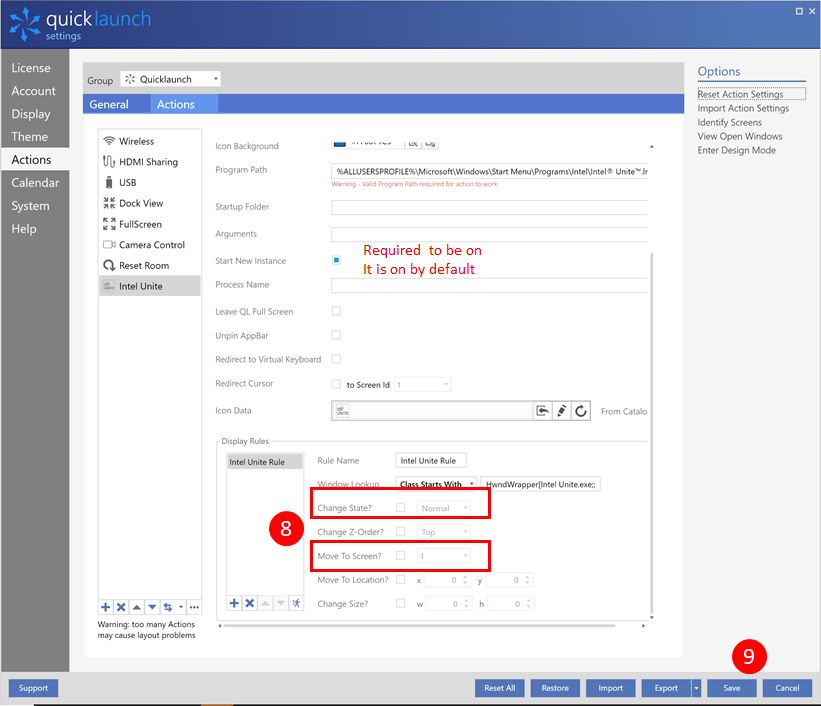Delete selected action with X icon
821x706 pixels.
pos(121,607)
